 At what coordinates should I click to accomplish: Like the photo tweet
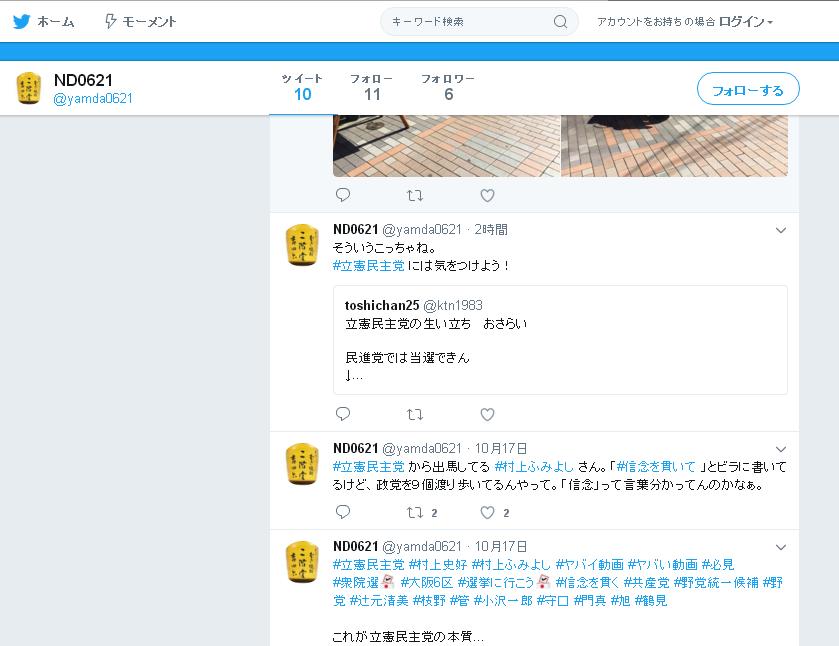pyautogui.click(x=487, y=195)
